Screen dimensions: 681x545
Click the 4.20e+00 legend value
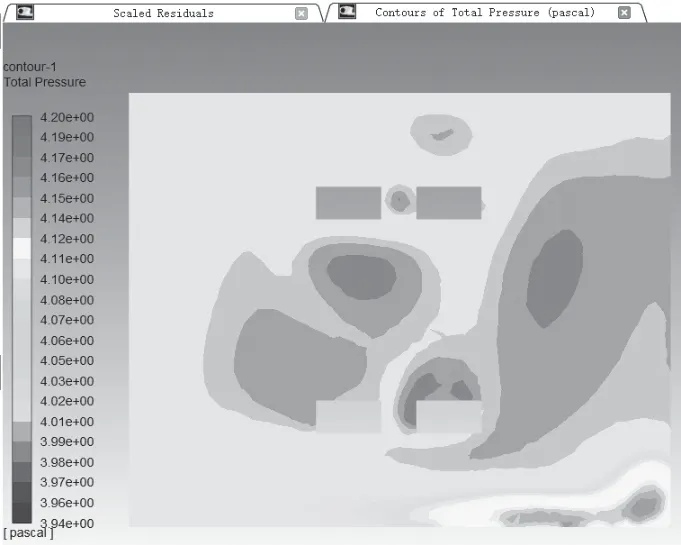point(67,117)
